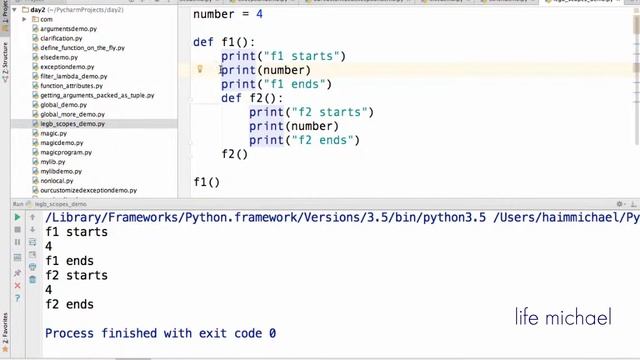Open Run panel help via question mark icon
640x360 pixels.
tap(17, 298)
